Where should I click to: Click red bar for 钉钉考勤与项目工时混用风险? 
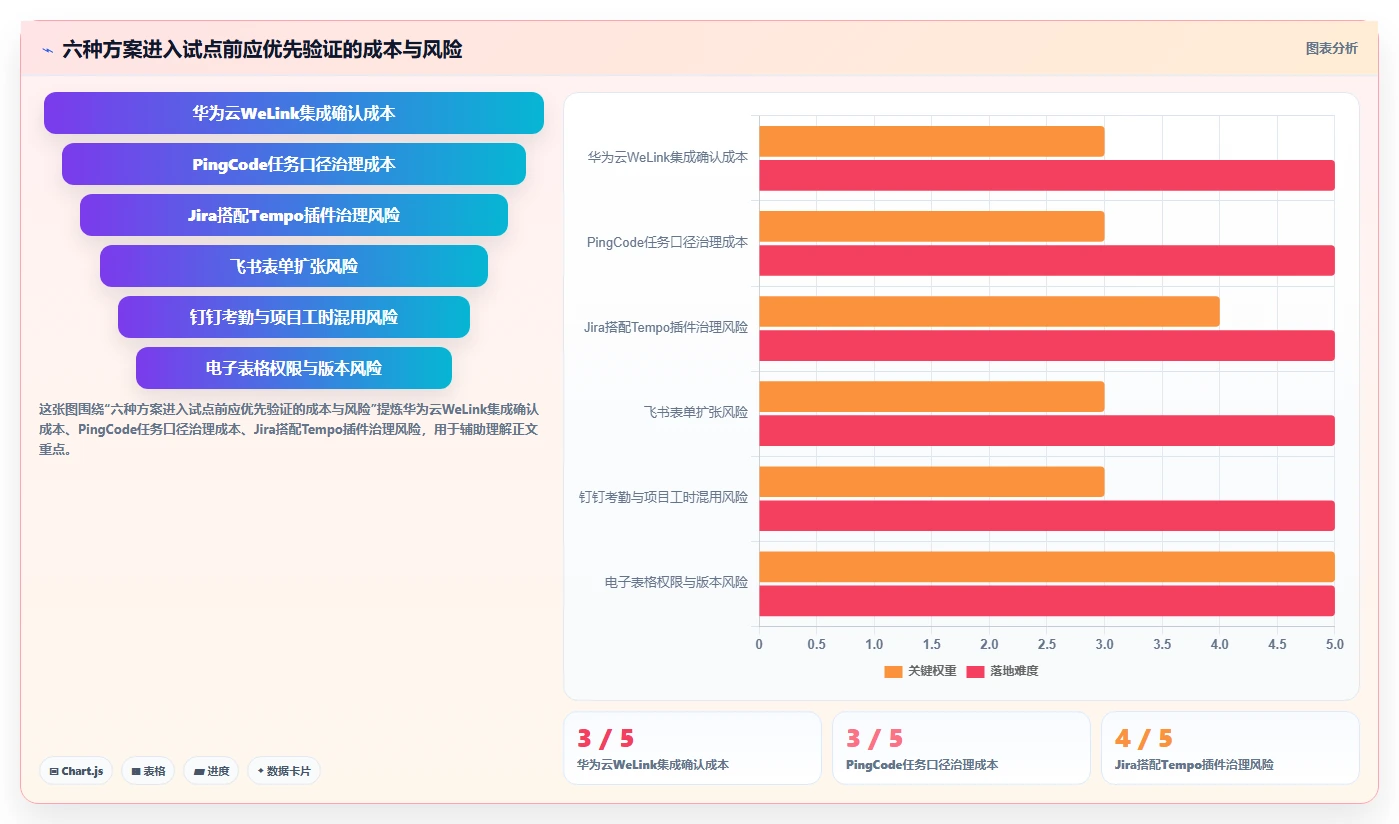click(x=1046, y=515)
